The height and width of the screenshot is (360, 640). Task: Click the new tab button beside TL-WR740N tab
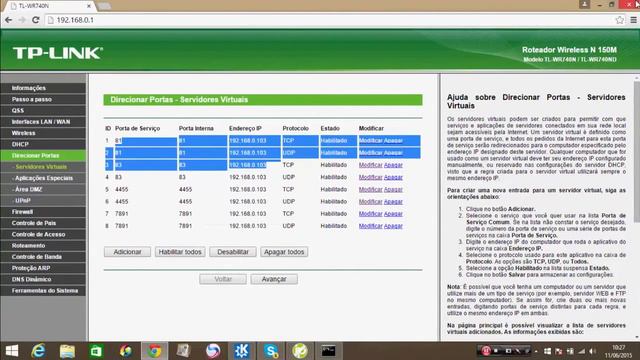click(x=104, y=6)
